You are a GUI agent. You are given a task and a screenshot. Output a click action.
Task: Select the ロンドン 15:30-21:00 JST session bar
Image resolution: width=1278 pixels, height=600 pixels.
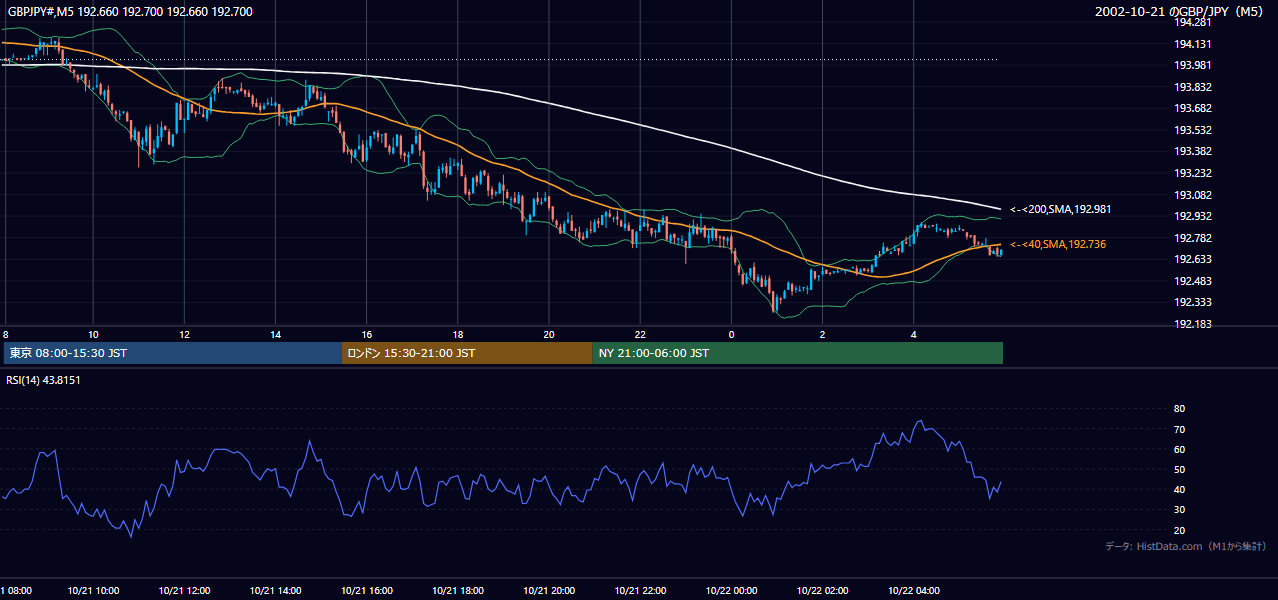467,353
